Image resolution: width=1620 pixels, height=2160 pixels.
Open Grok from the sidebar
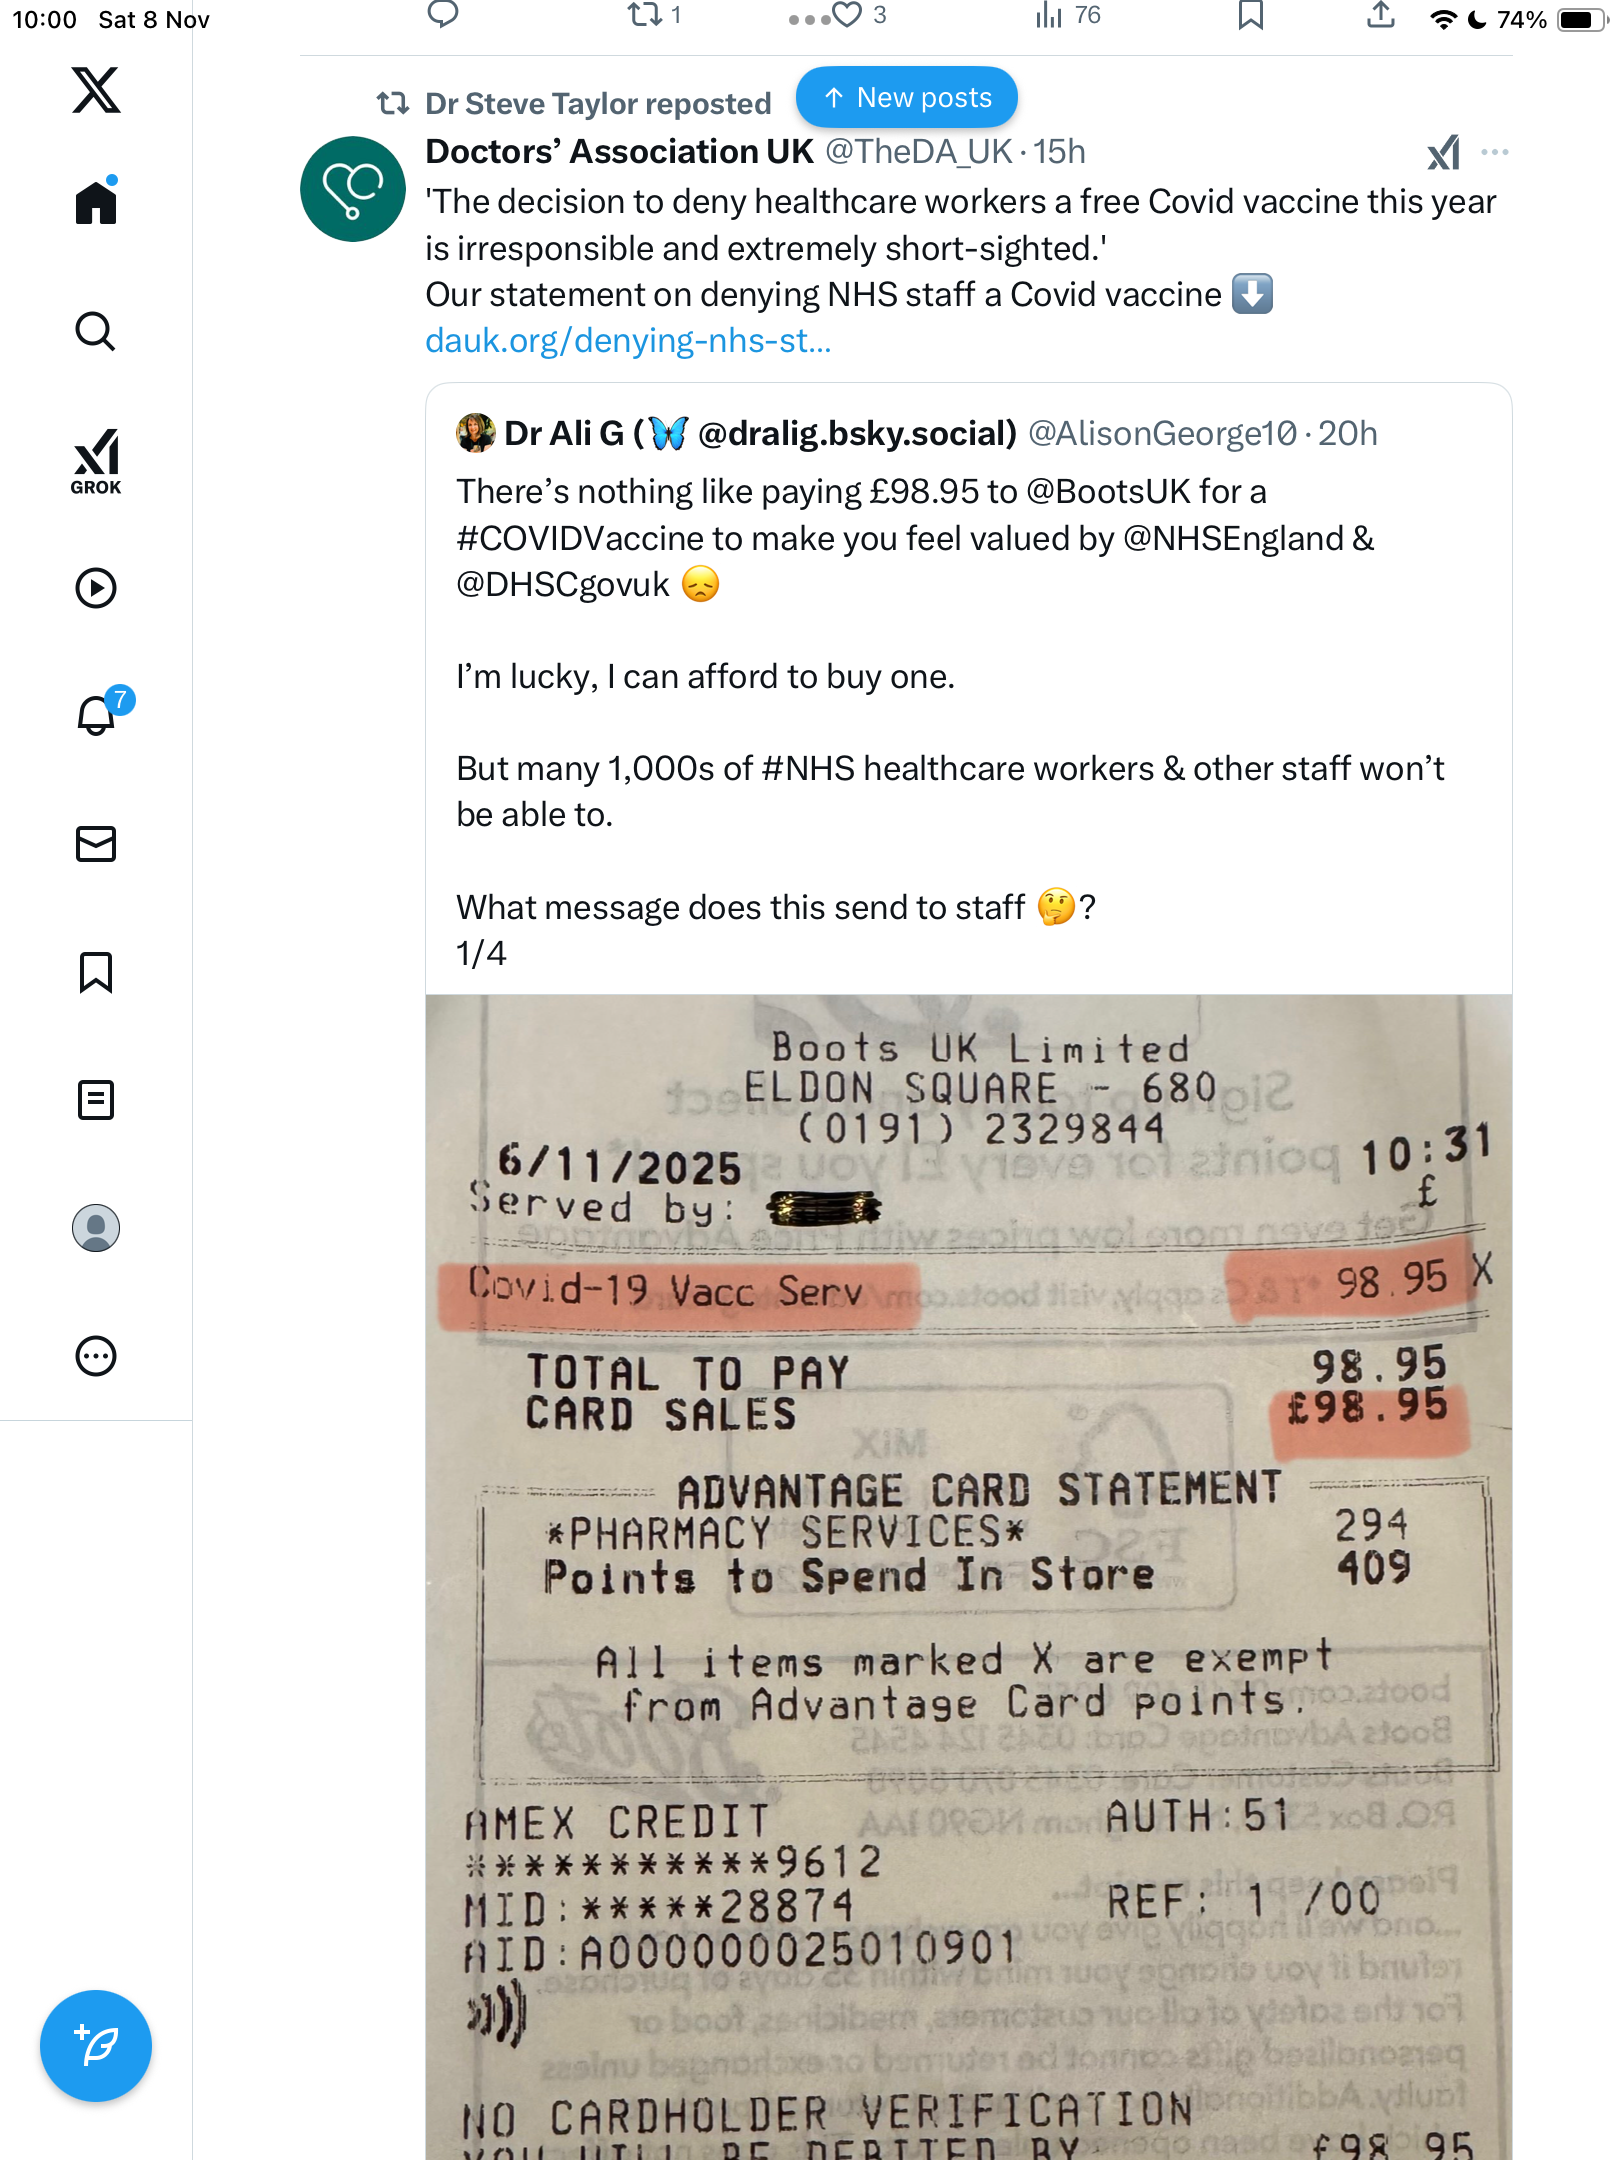coord(96,461)
